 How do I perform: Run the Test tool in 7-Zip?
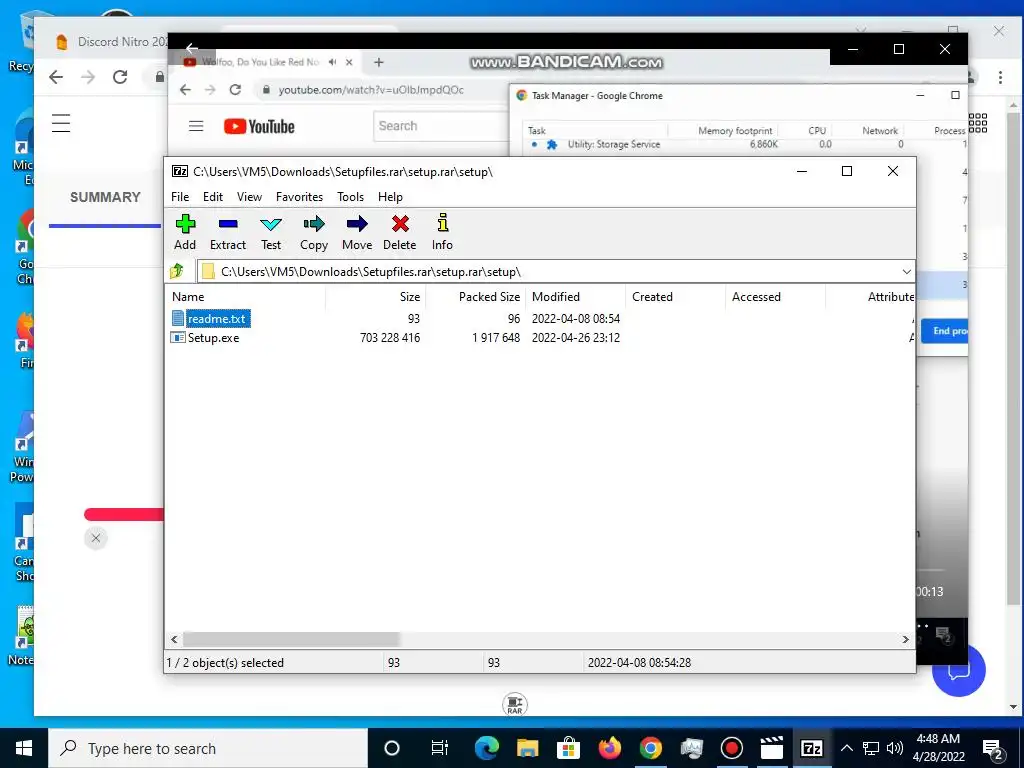click(x=270, y=232)
